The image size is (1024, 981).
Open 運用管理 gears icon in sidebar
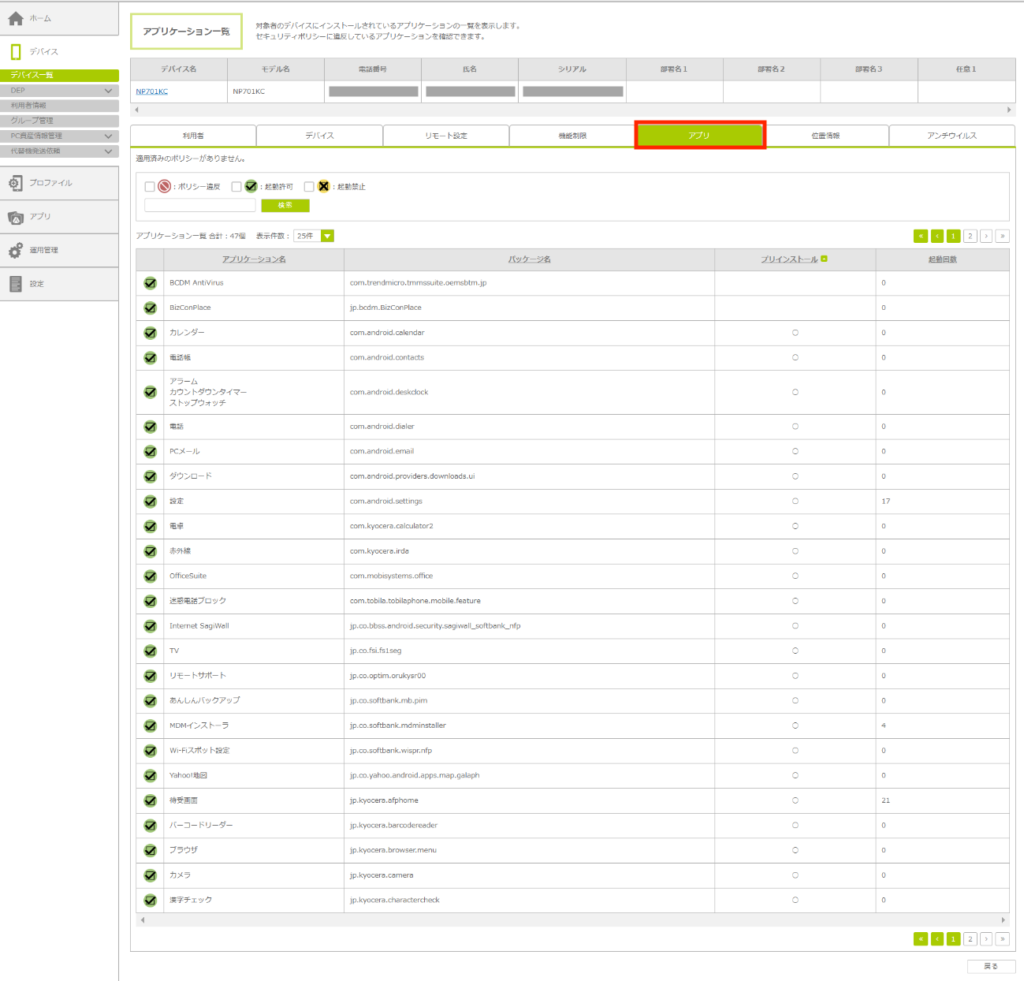coord(15,251)
